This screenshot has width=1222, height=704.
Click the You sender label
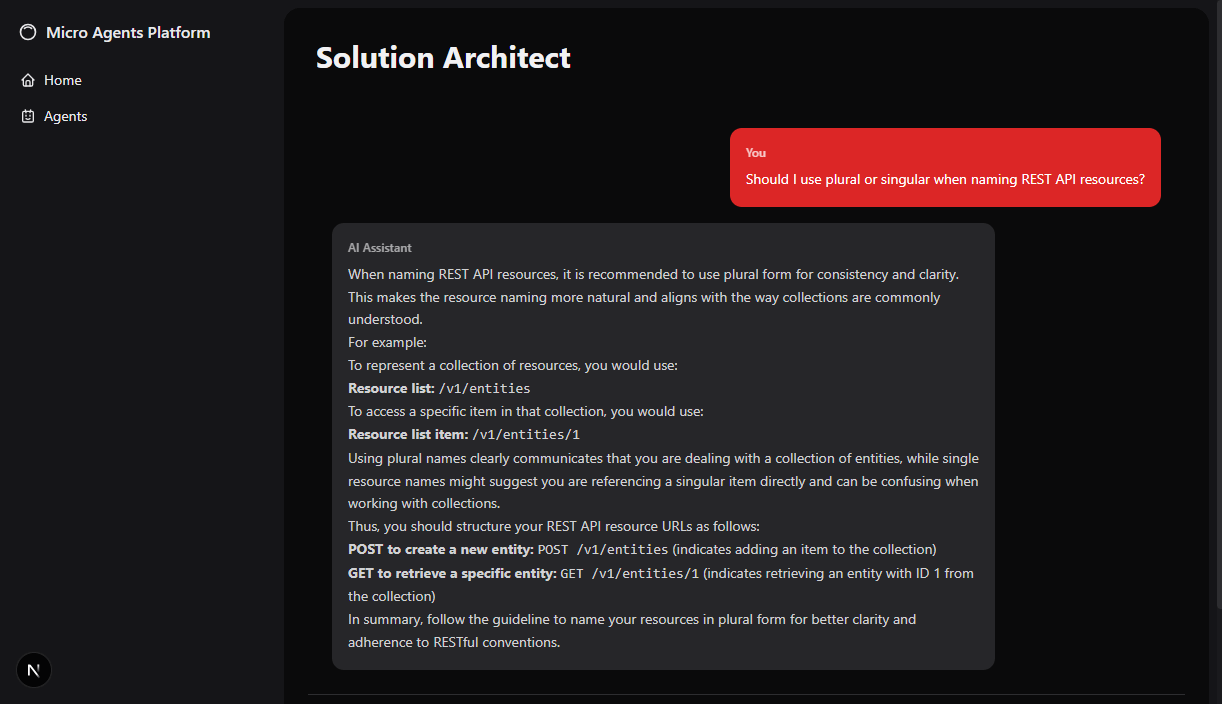tap(755, 152)
